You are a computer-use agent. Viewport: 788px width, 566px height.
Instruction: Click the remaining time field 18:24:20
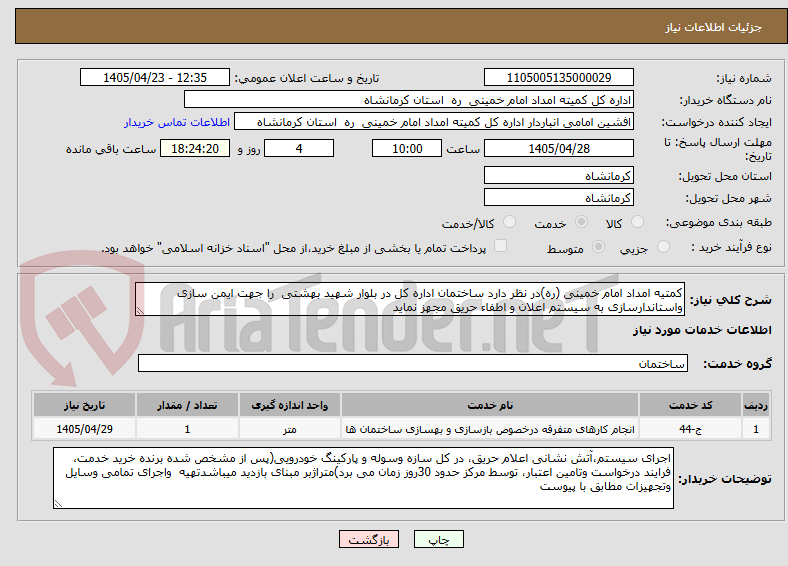click(x=195, y=148)
